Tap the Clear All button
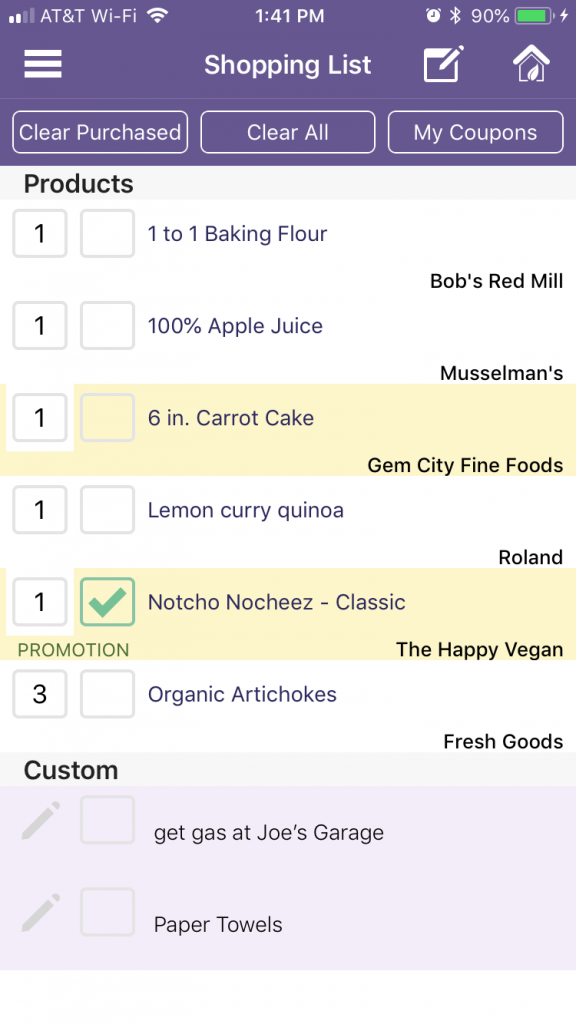Image resolution: width=576 pixels, height=1024 pixels. pos(288,132)
